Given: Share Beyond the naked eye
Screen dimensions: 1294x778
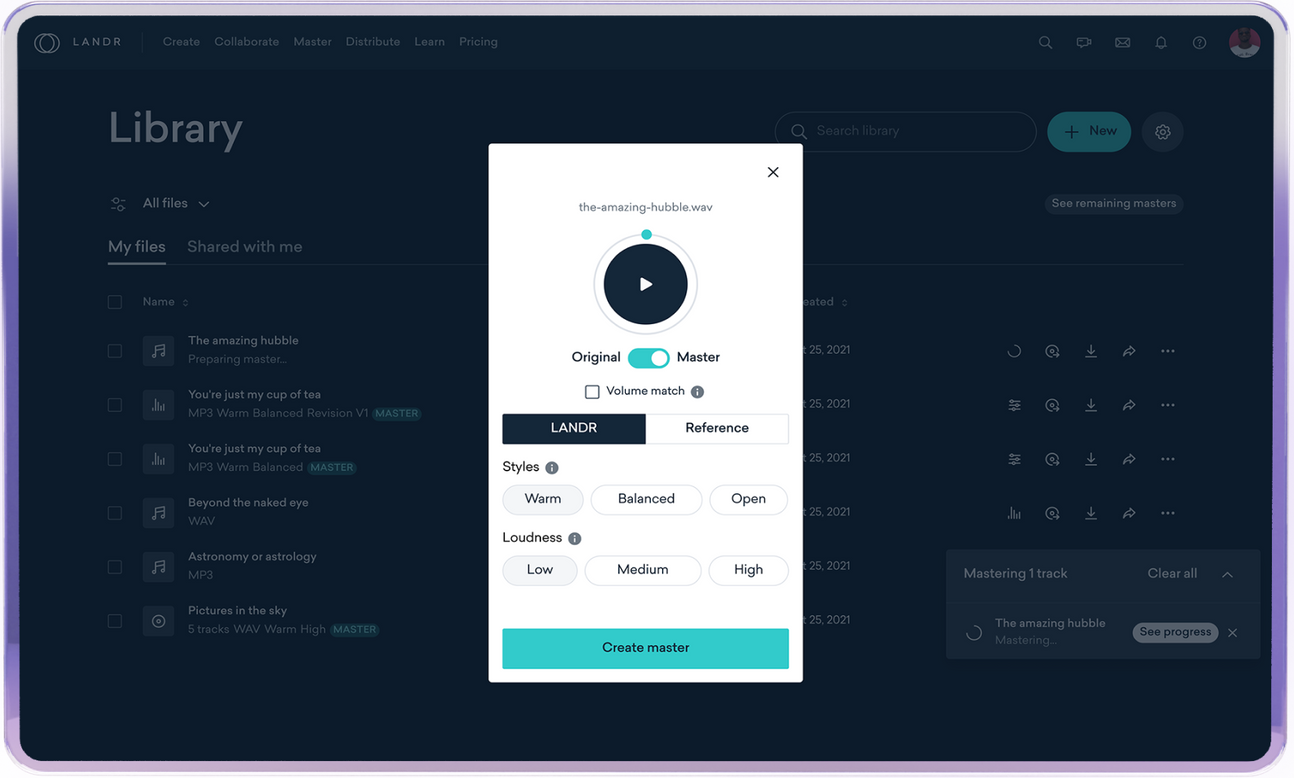Looking at the screenshot, I should click(1129, 513).
